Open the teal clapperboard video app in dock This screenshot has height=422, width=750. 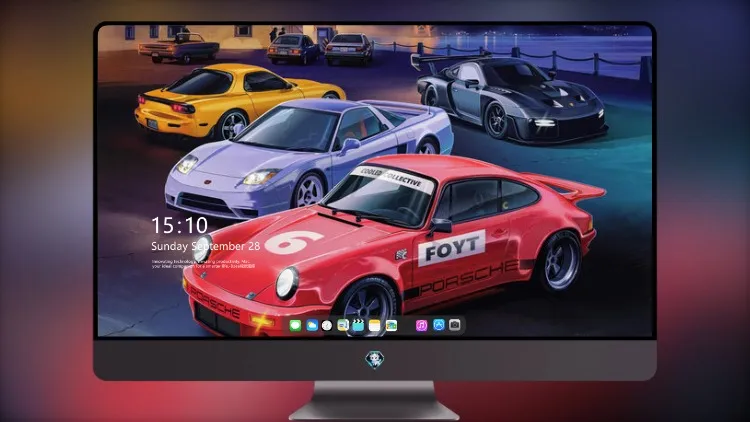click(x=358, y=325)
